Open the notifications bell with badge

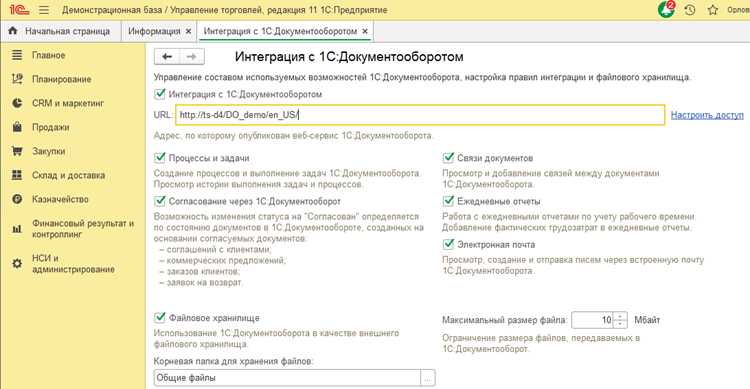coord(666,9)
